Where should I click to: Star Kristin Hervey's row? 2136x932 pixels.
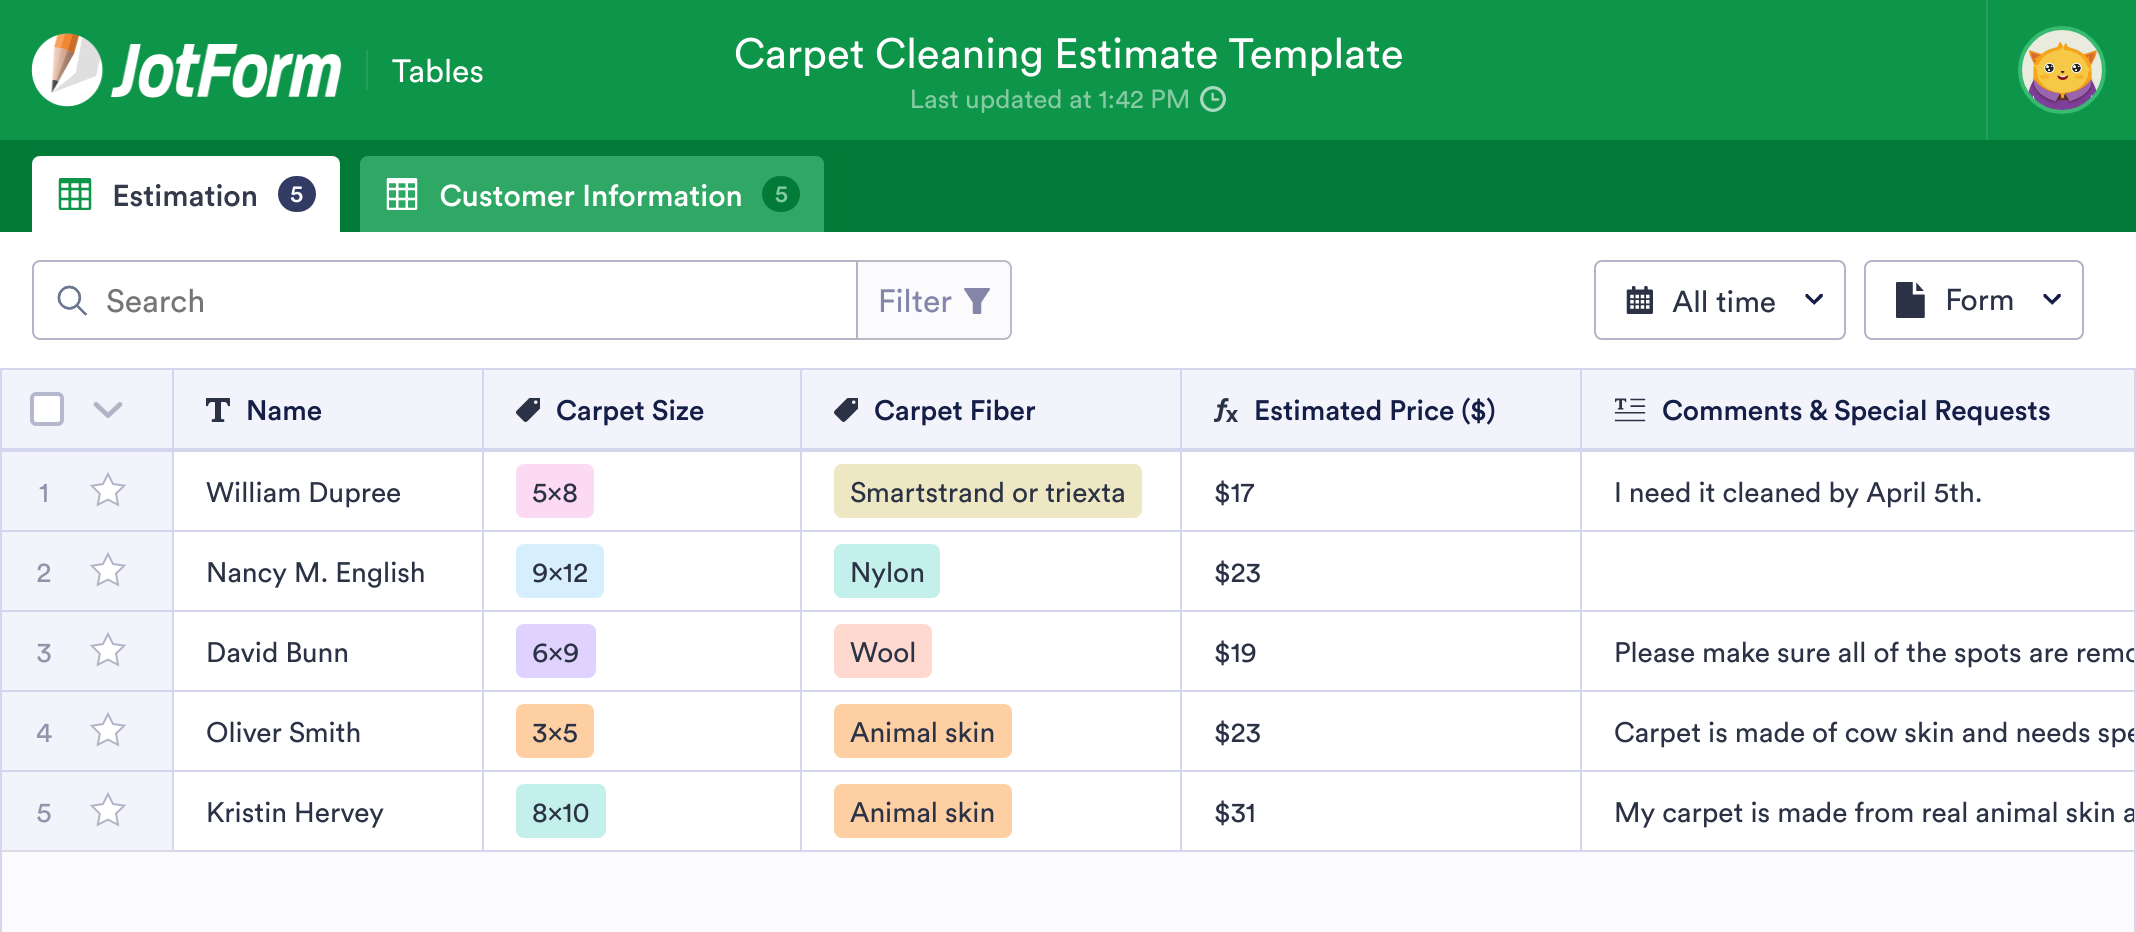coord(107,811)
